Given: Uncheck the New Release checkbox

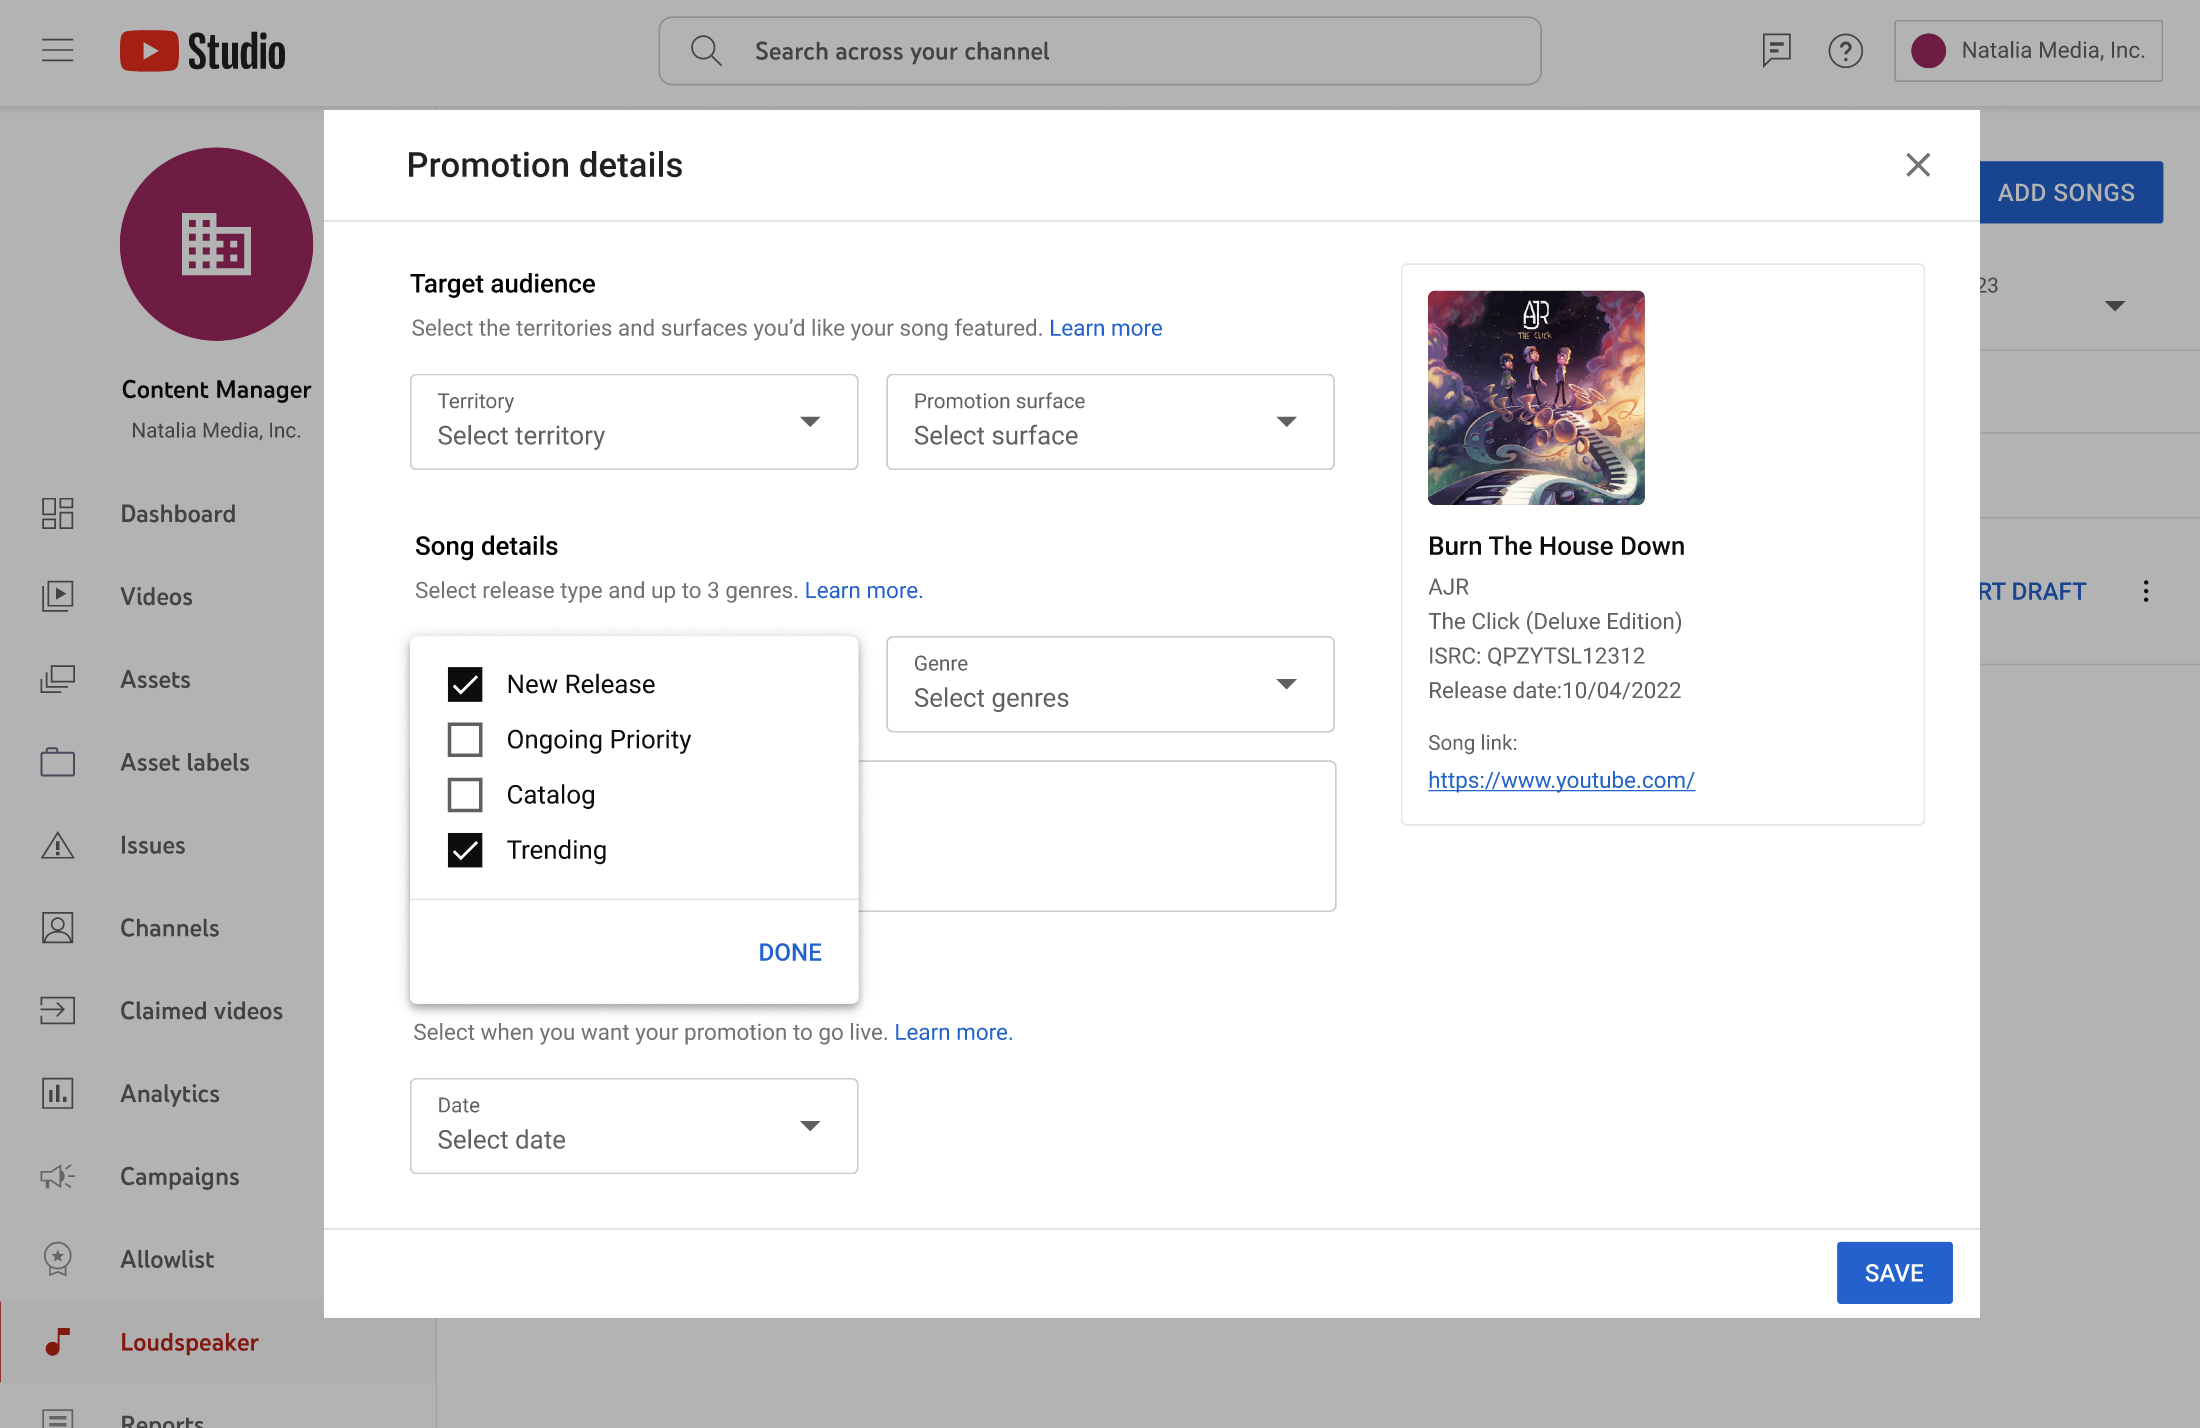Looking at the screenshot, I should 465,684.
